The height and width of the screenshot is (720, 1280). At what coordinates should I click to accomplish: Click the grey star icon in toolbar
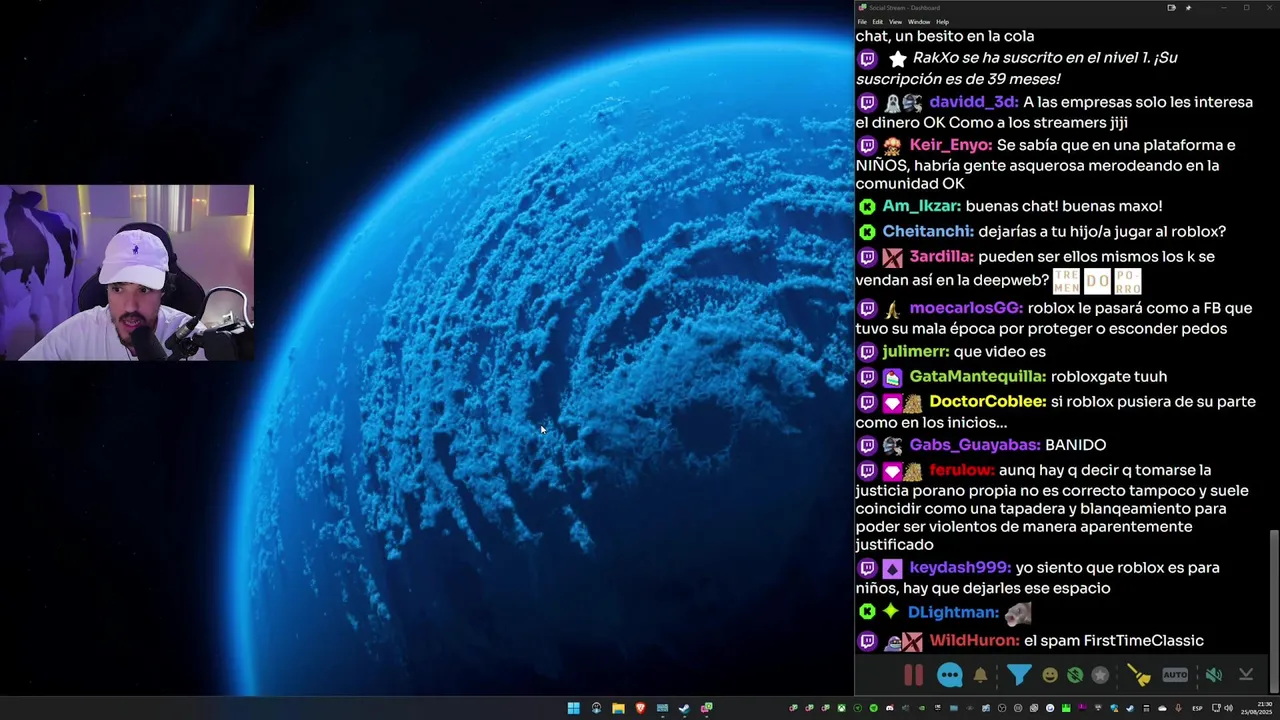[x=1100, y=675]
